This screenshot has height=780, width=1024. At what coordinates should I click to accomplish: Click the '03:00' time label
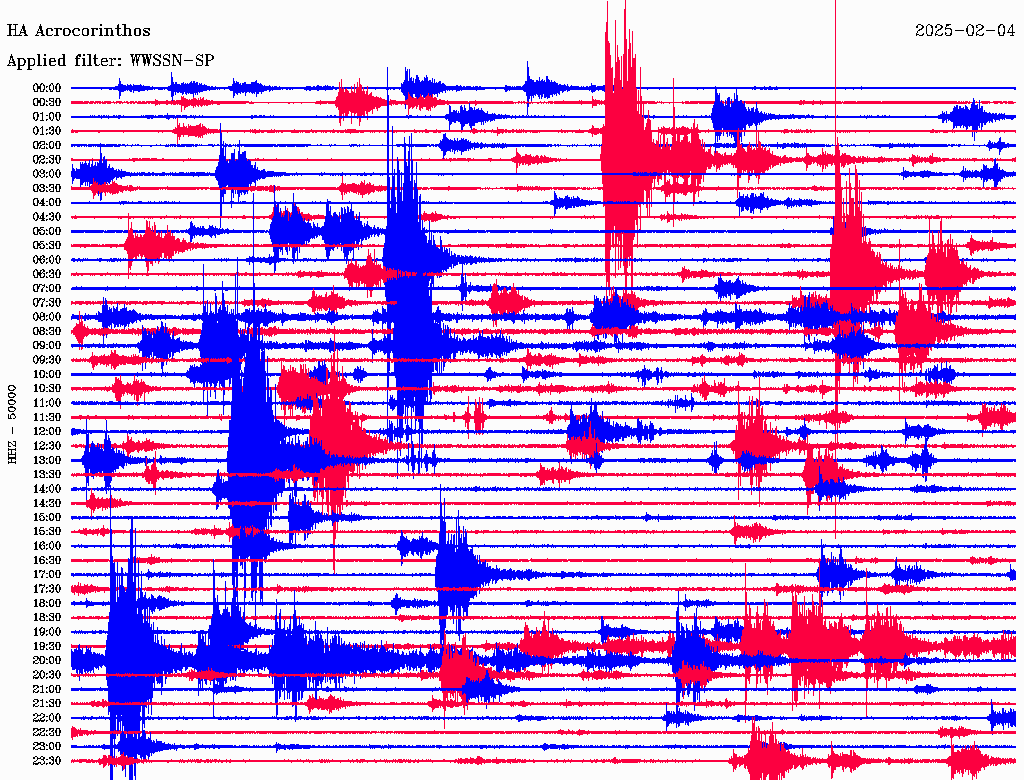(x=46, y=174)
